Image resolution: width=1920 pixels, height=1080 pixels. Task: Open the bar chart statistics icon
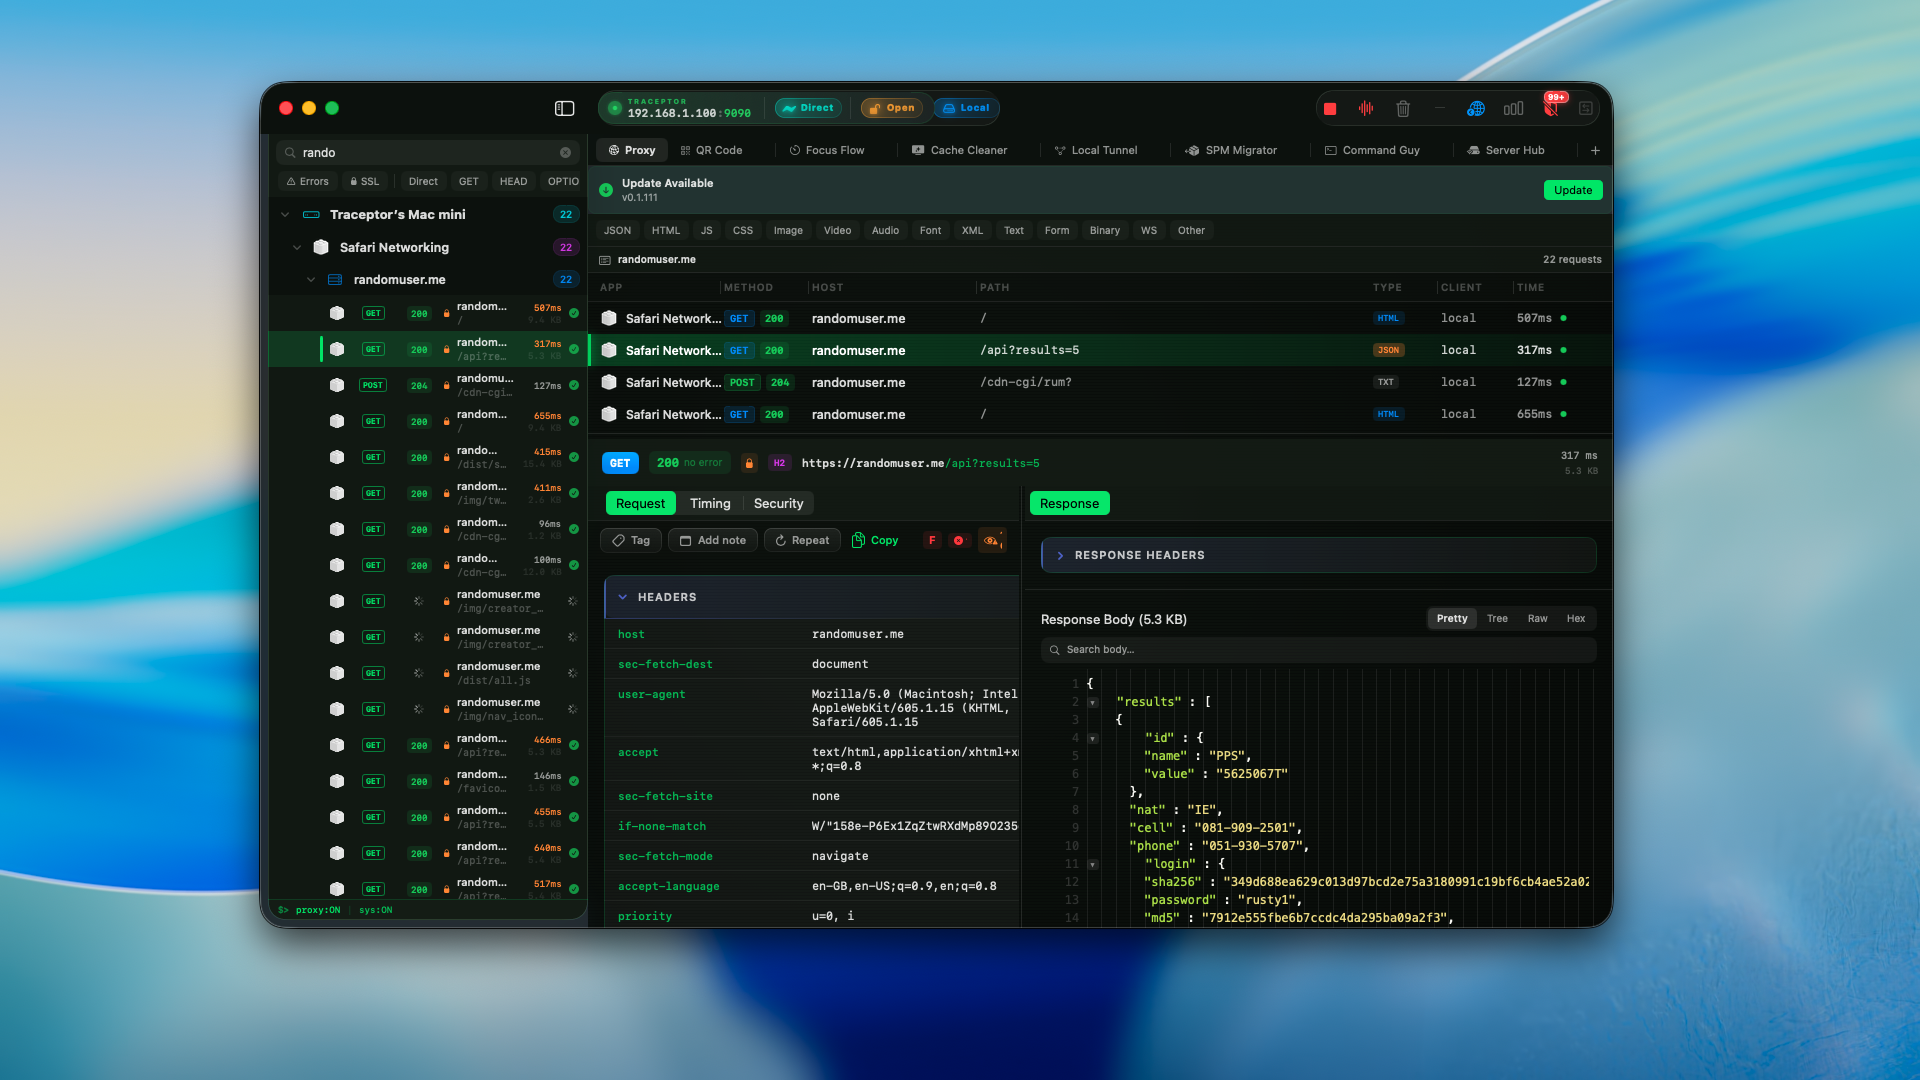coord(1513,109)
